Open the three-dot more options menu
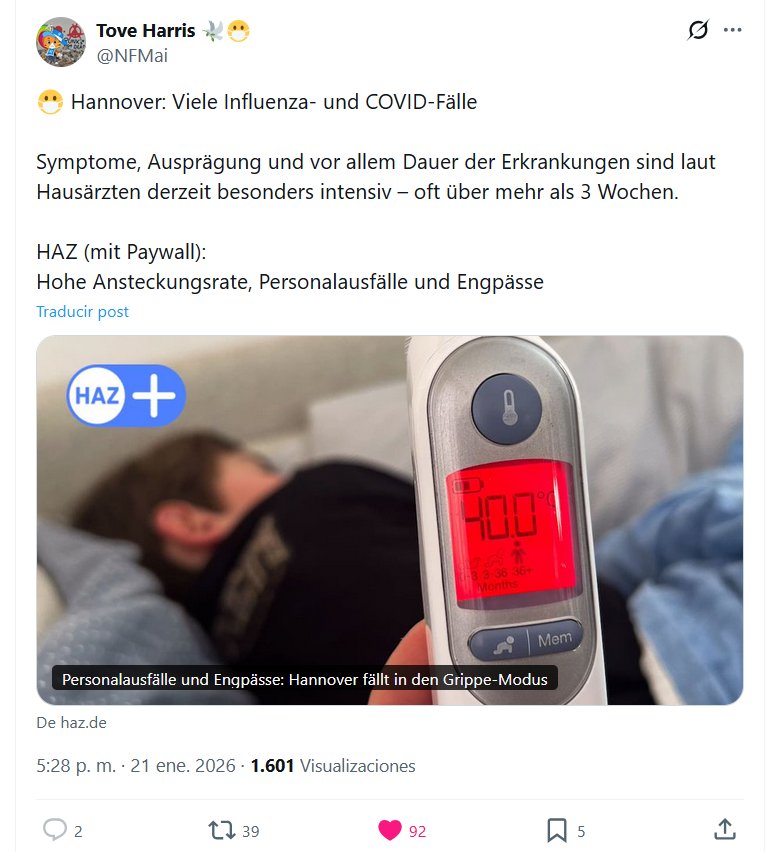This screenshot has width=768, height=852. click(x=733, y=30)
